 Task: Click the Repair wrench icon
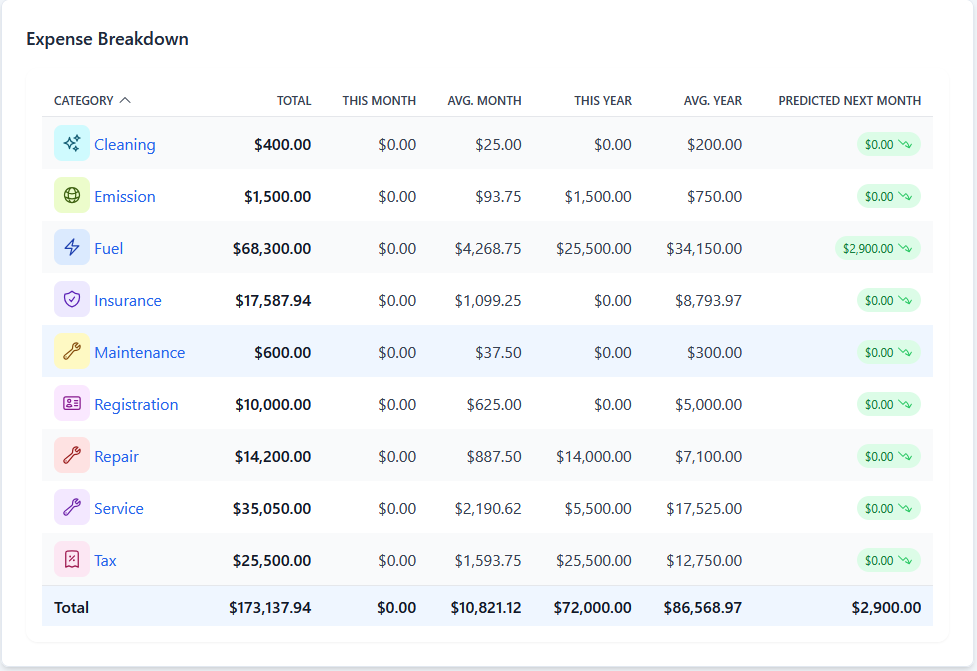tap(72, 456)
